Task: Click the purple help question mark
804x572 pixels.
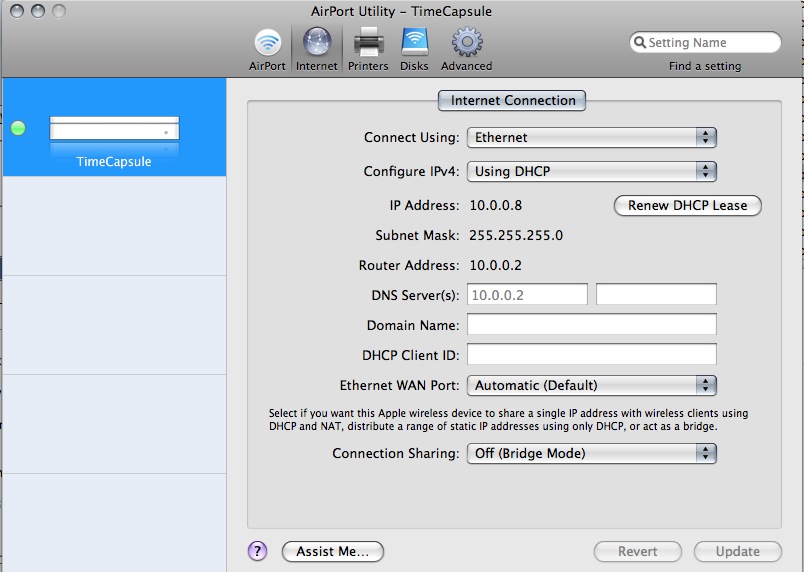Action: (257, 551)
